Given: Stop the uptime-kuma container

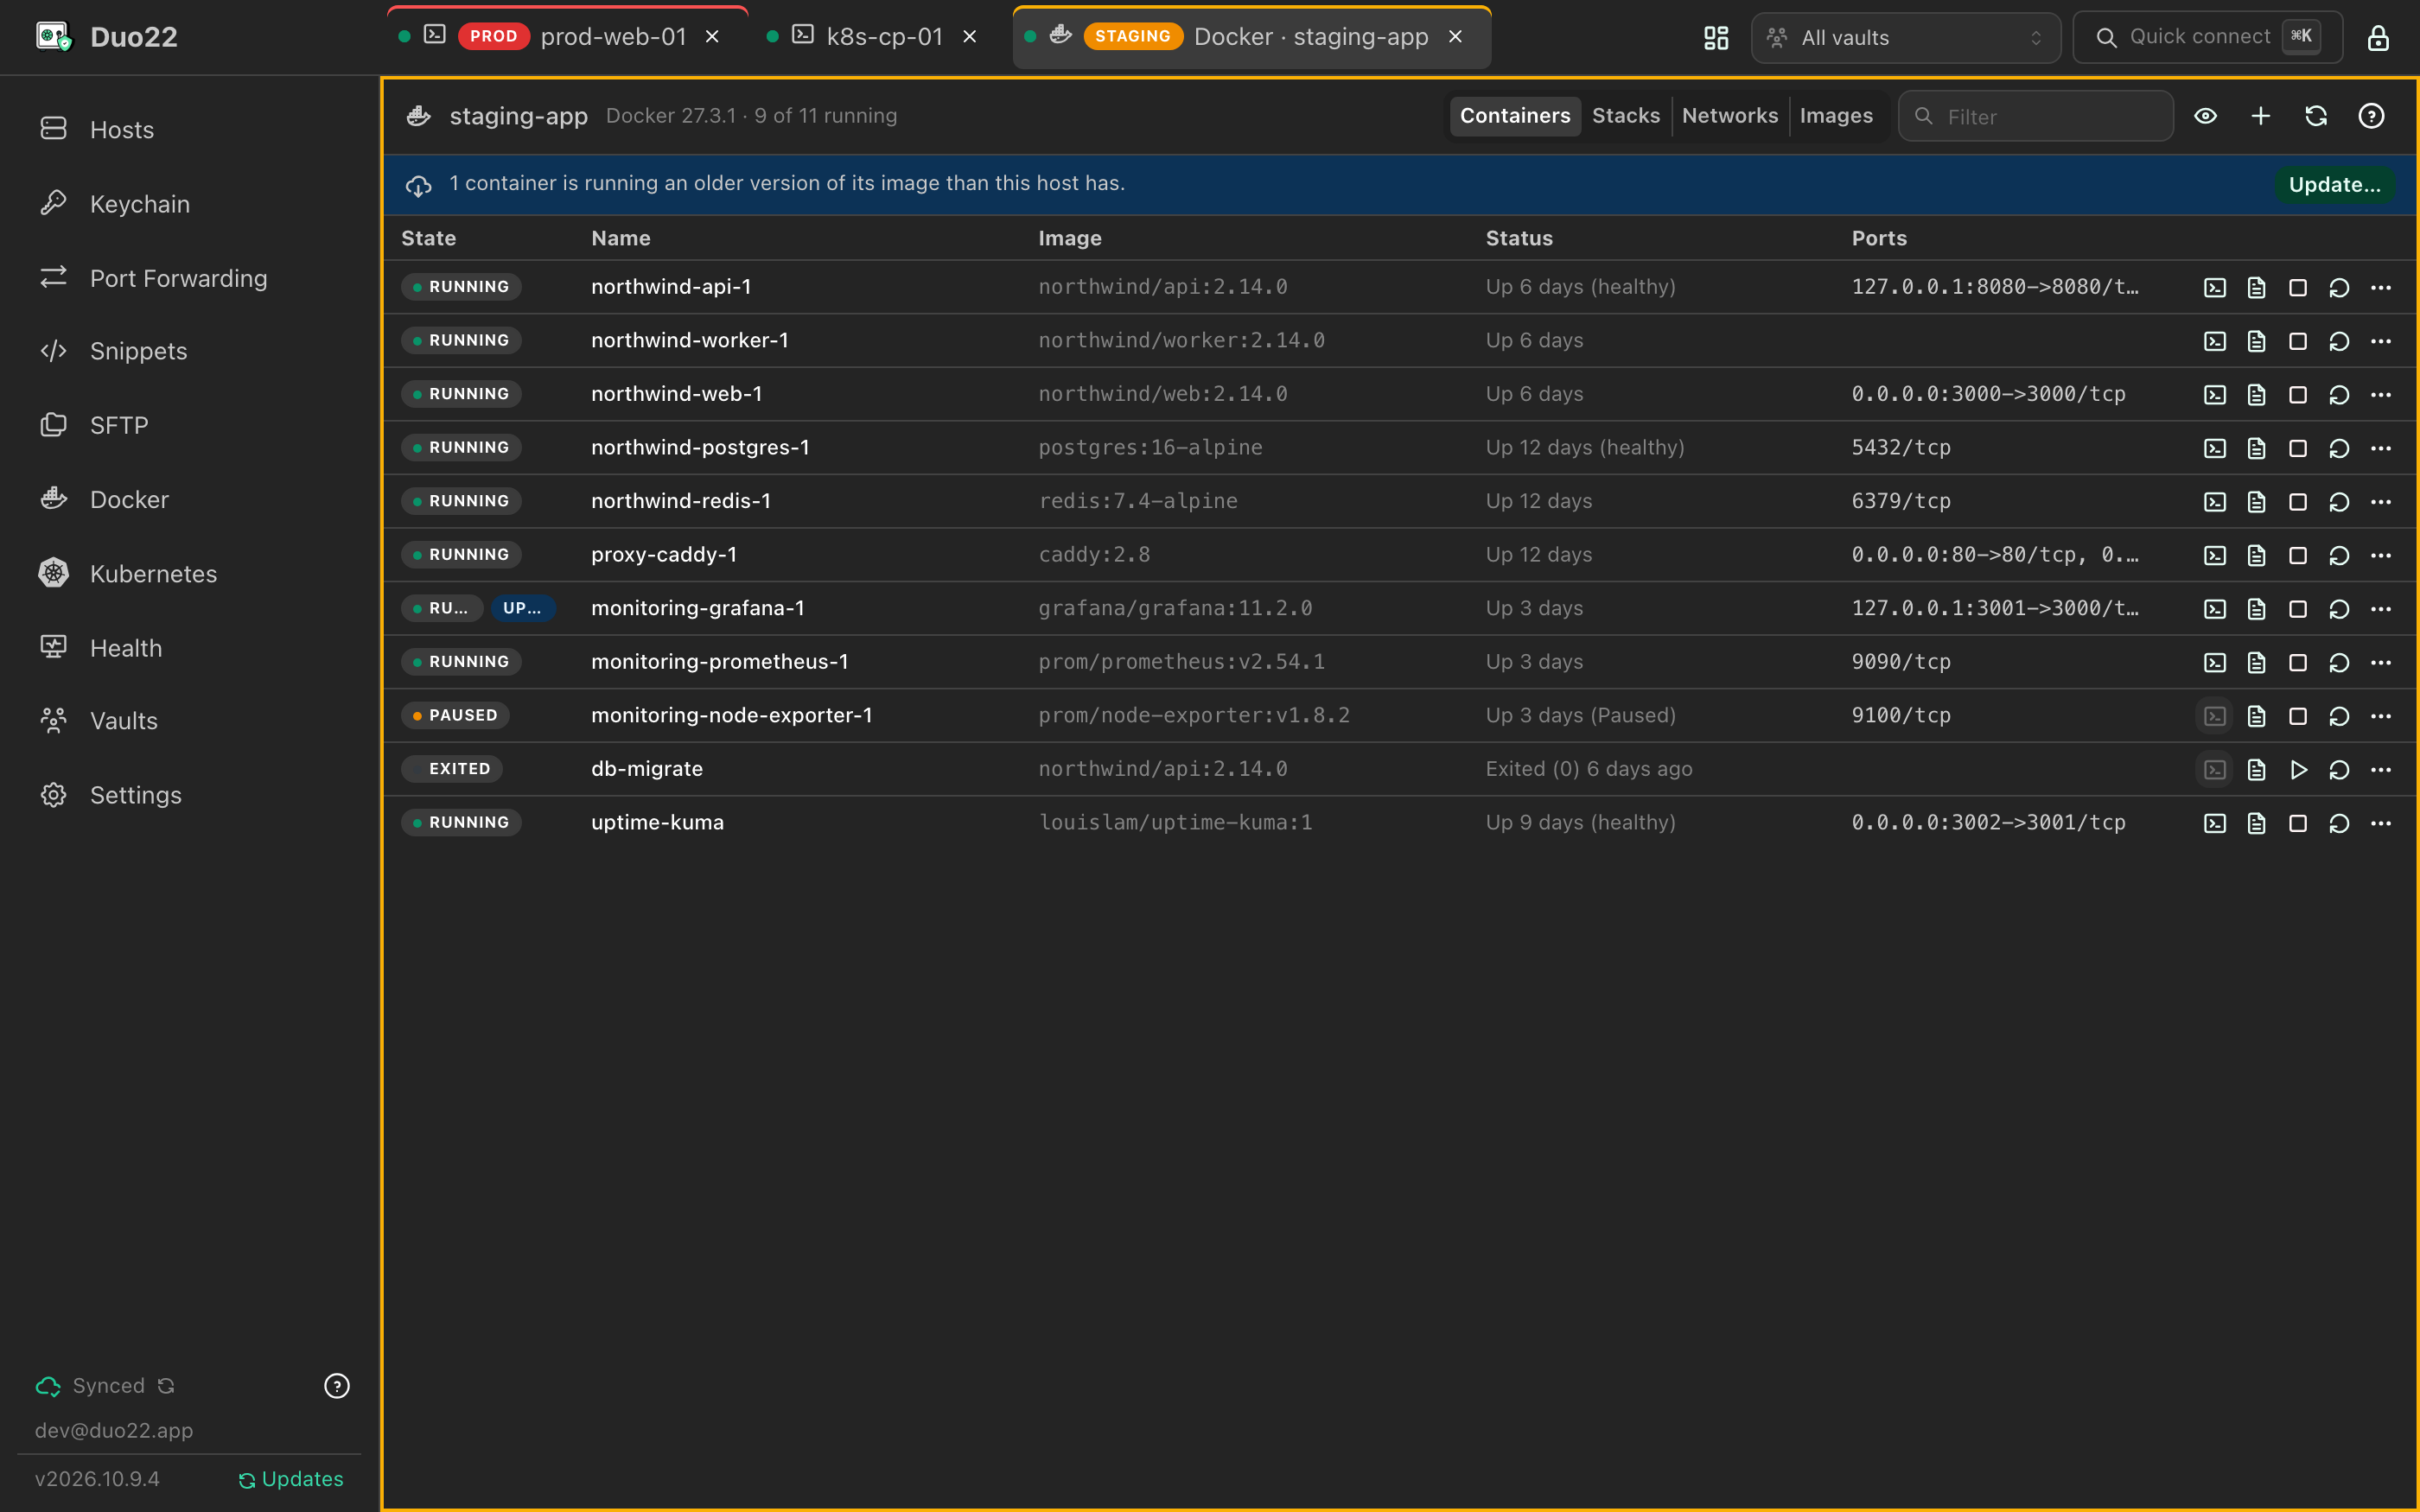Looking at the screenshot, I should coord(2298,824).
